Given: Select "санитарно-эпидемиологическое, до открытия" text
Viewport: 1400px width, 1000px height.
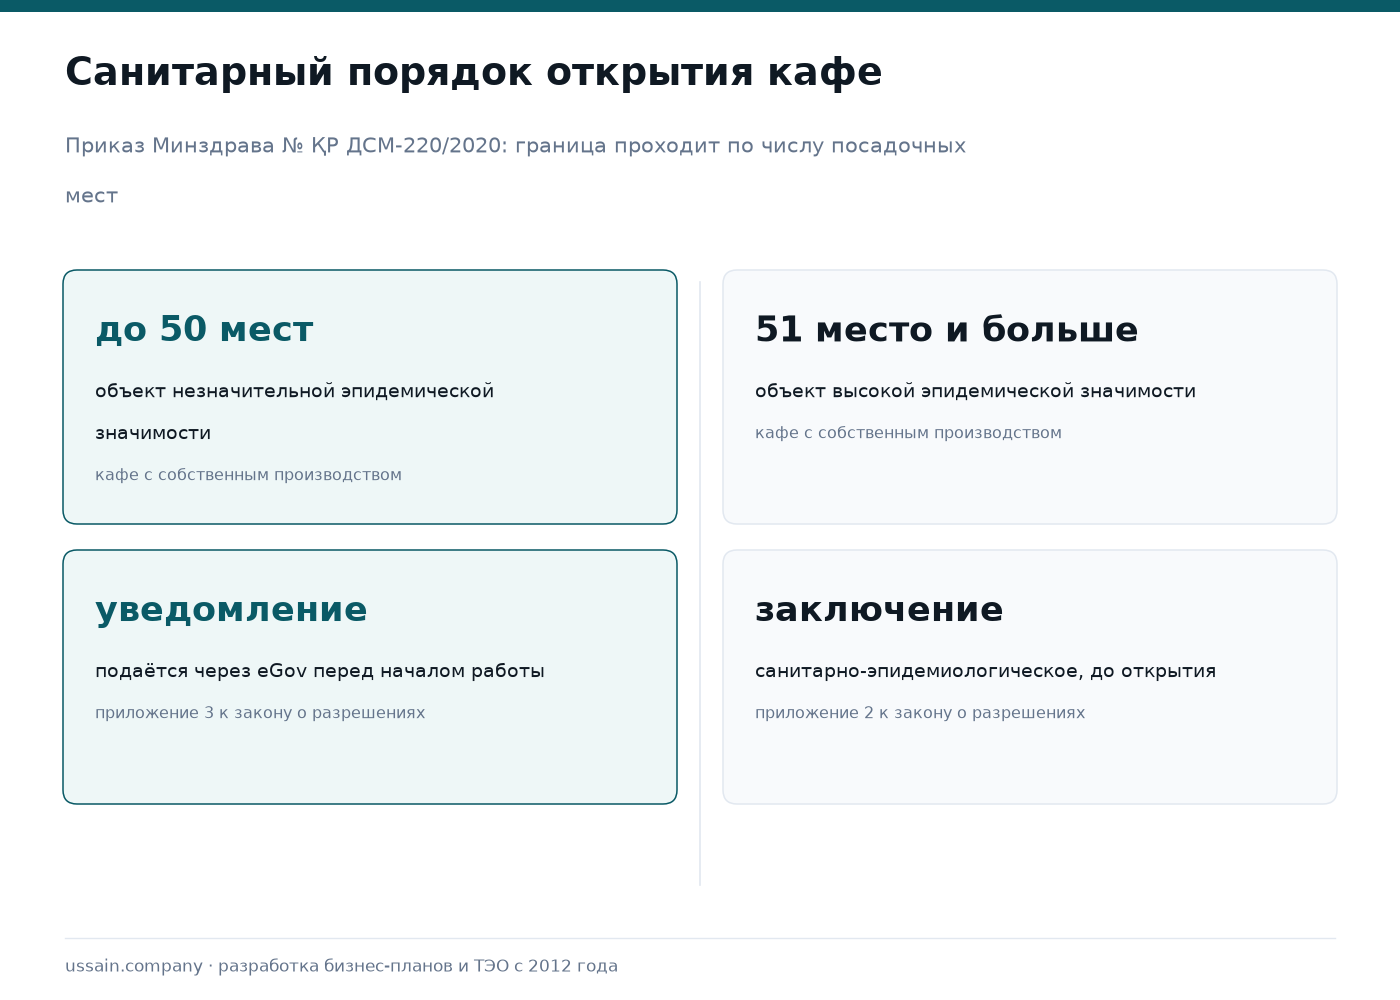Looking at the screenshot, I should [x=985, y=671].
